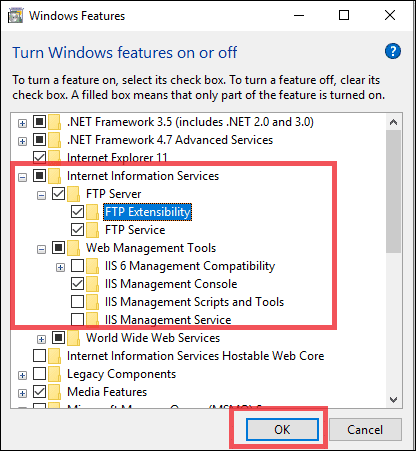This screenshot has width=416, height=451.
Task: Select the FTP Extensibility label
Action: point(147,212)
